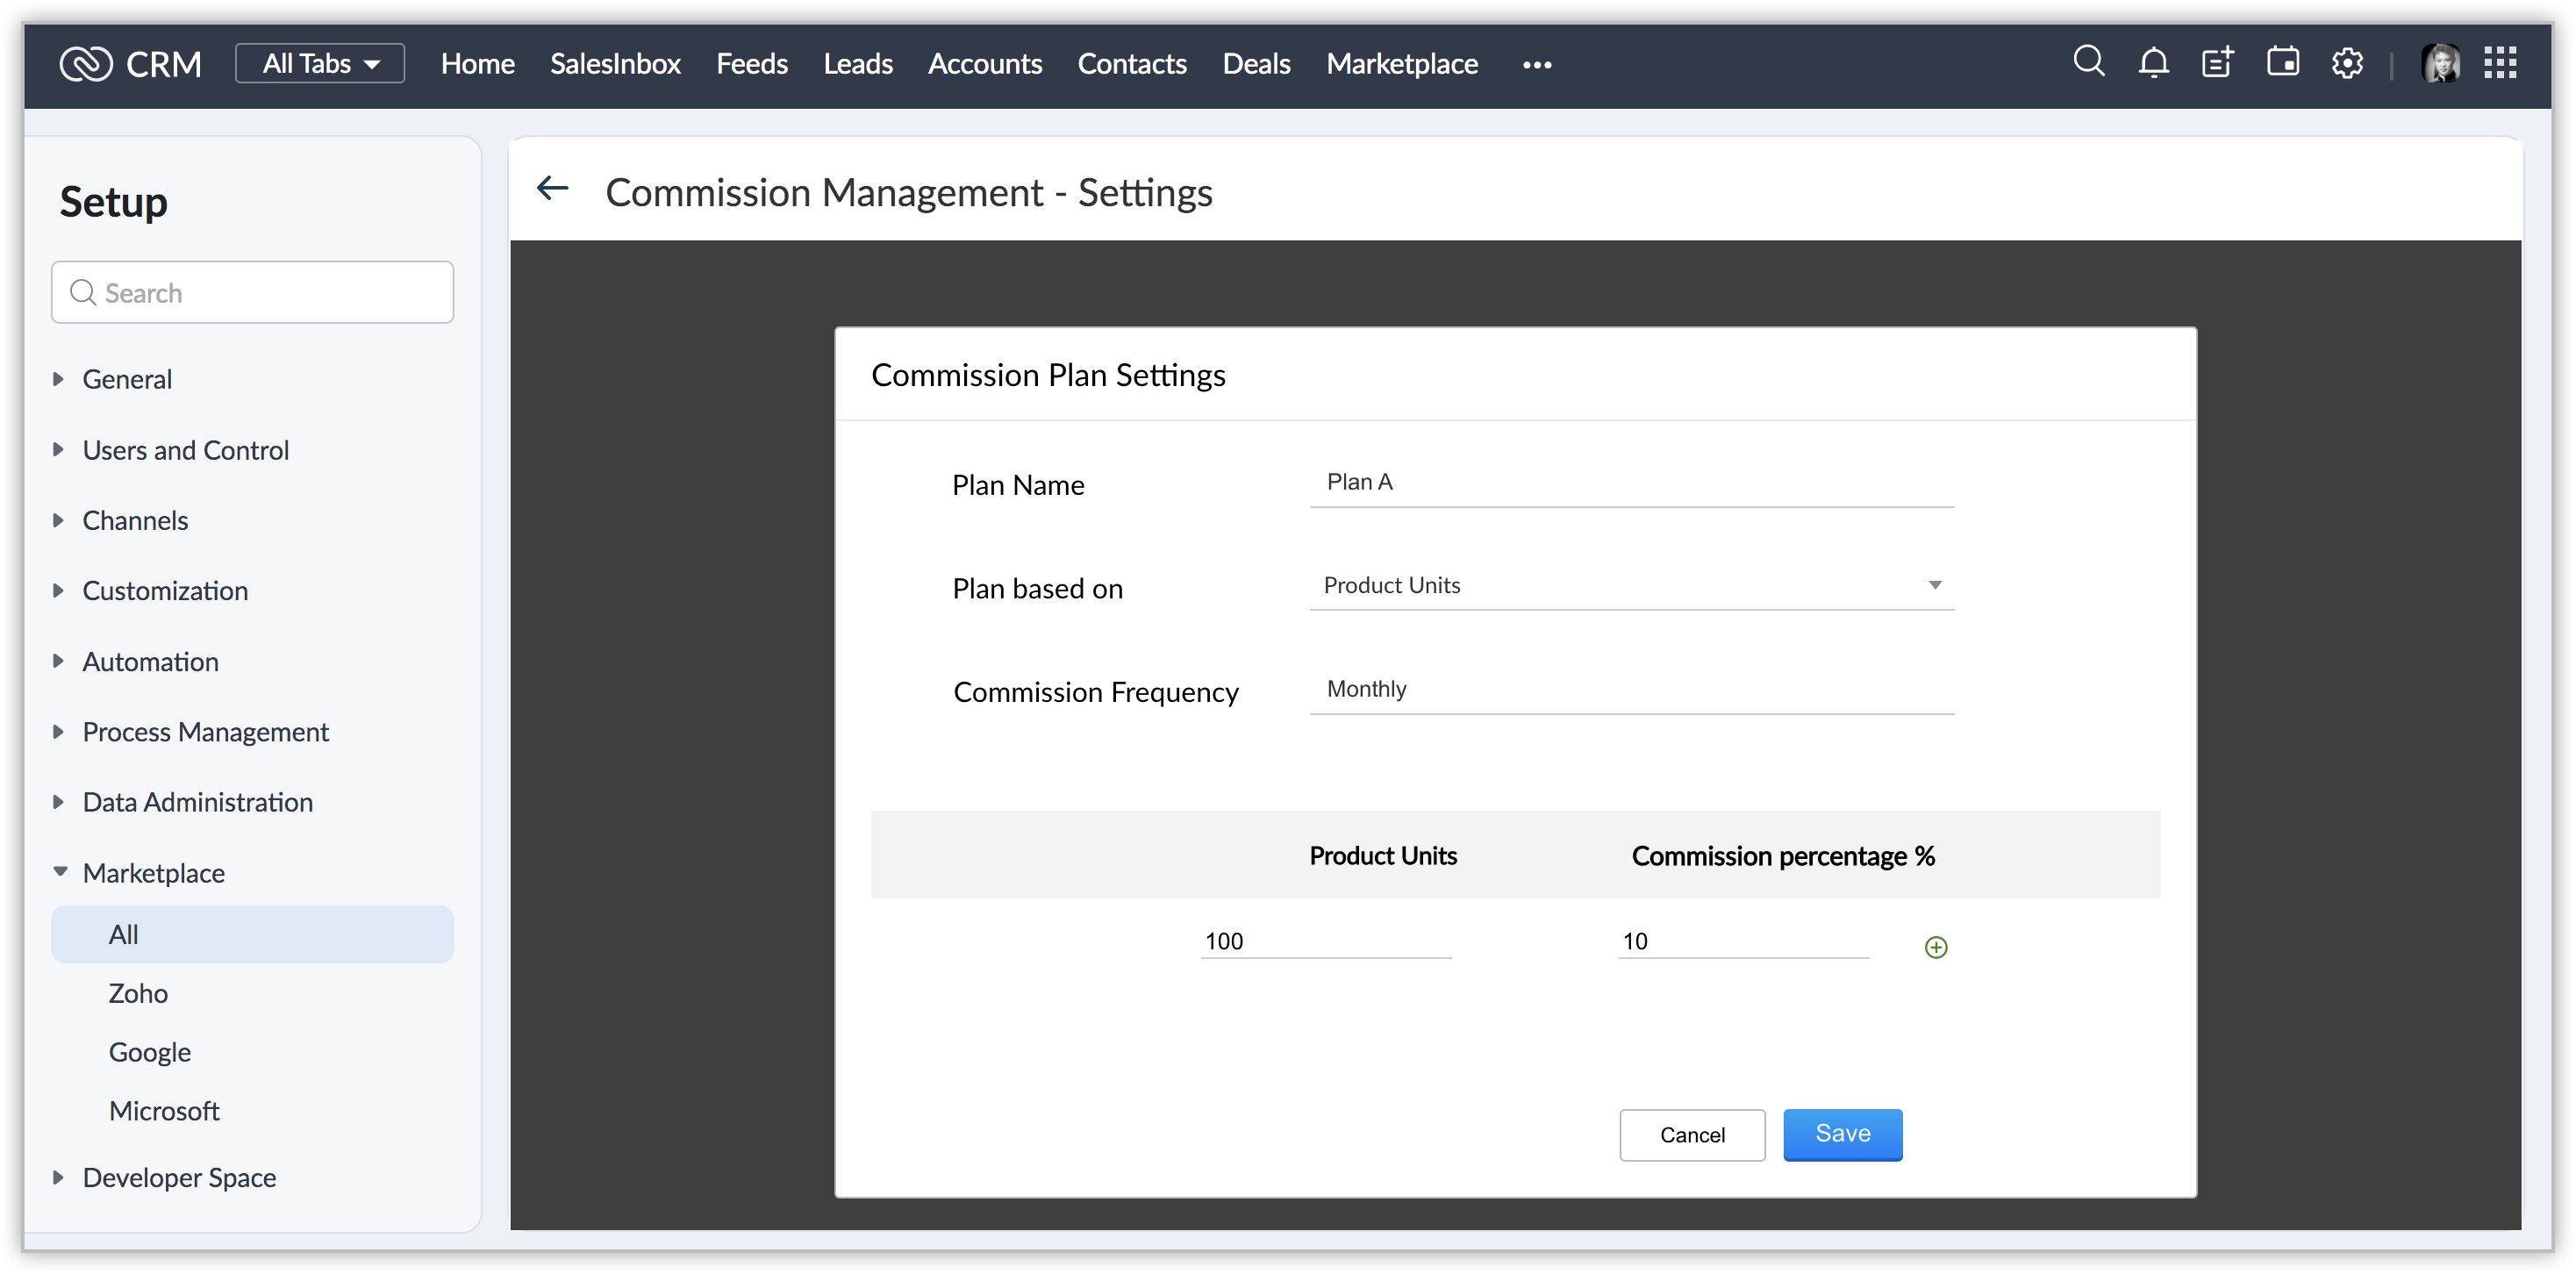This screenshot has height=1274, width=2576.
Task: Open the notifications bell icon
Action: [x=2153, y=63]
